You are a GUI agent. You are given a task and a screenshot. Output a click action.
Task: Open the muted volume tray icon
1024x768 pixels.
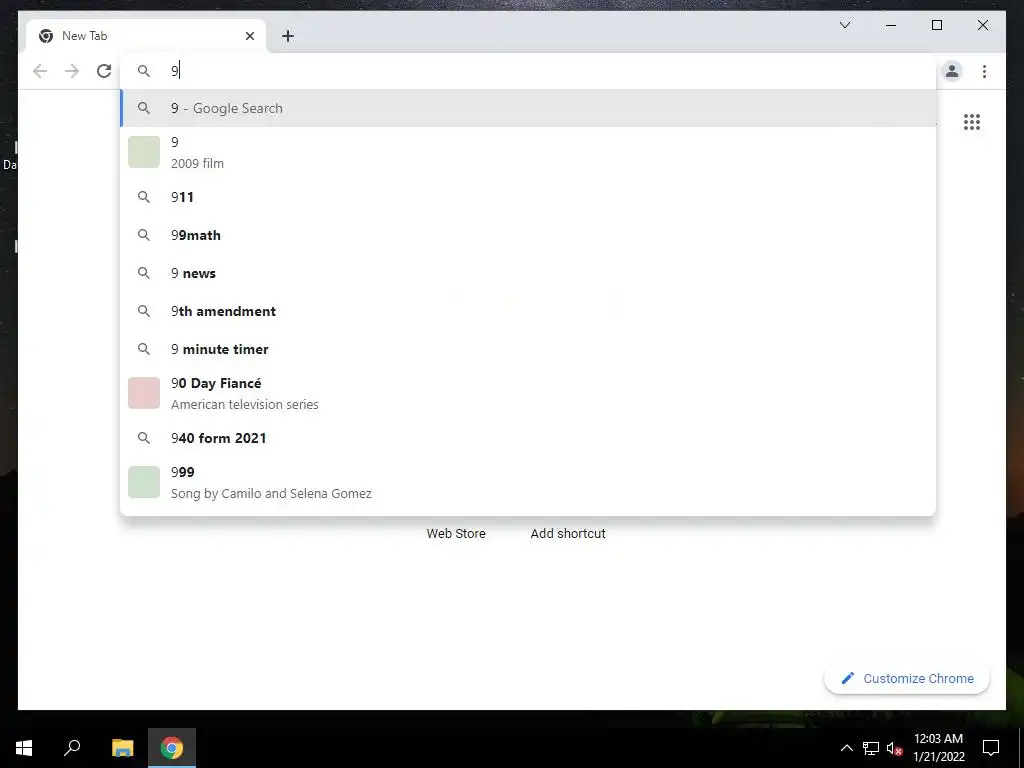tap(894, 748)
